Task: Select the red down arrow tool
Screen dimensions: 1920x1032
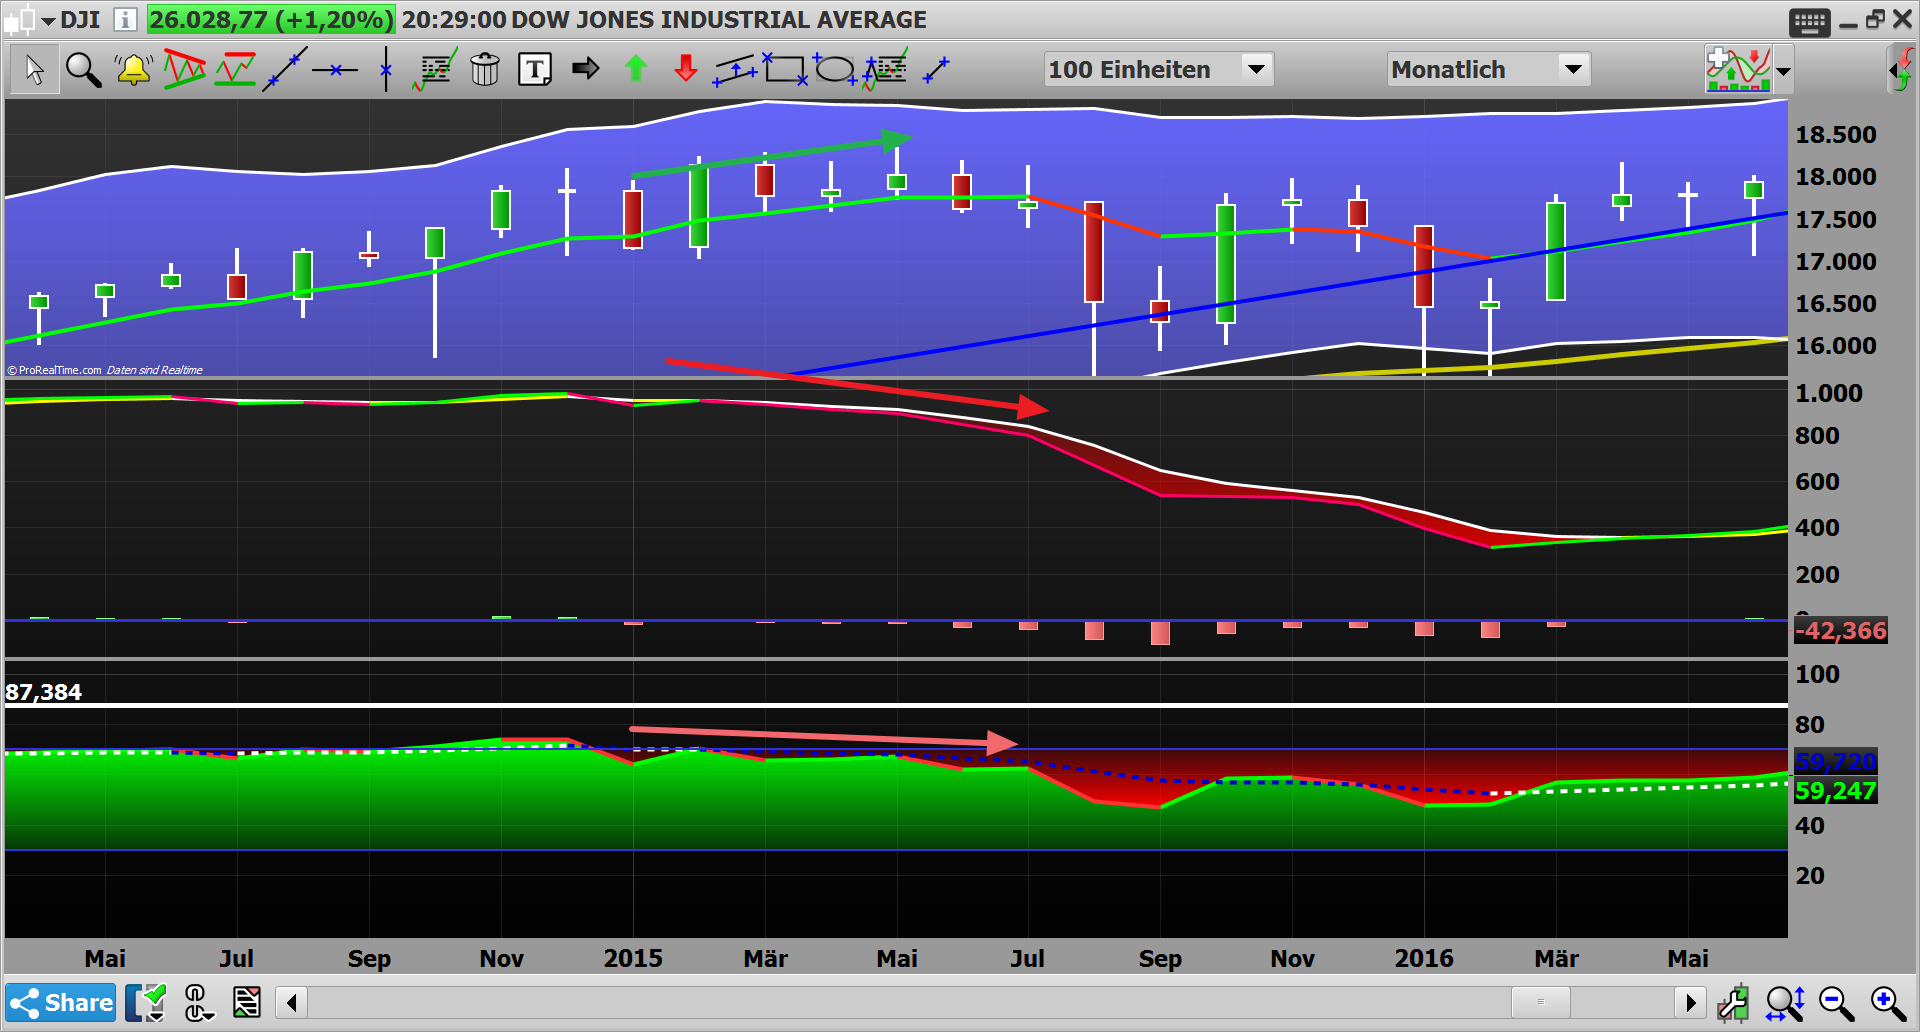Action: [x=686, y=68]
